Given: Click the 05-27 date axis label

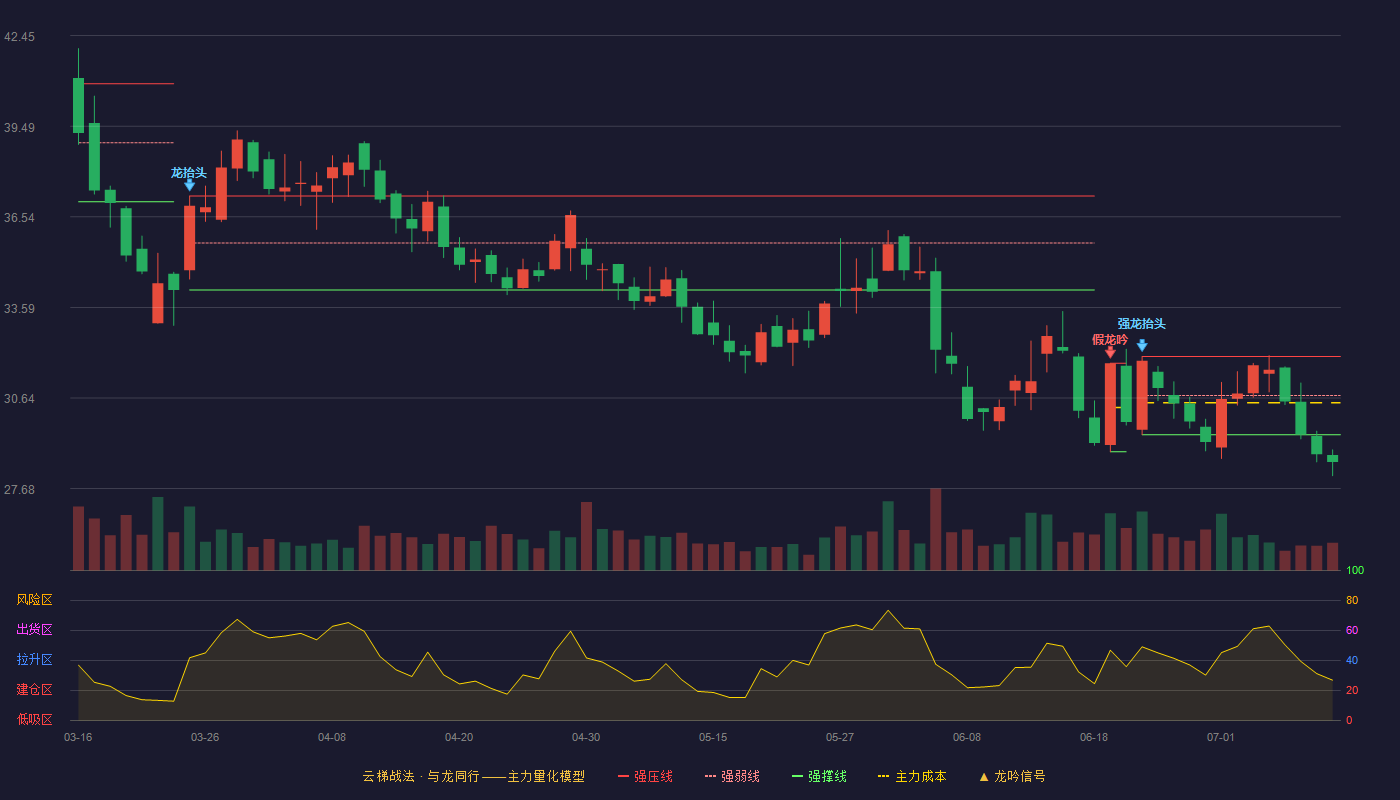Looking at the screenshot, I should (840, 737).
